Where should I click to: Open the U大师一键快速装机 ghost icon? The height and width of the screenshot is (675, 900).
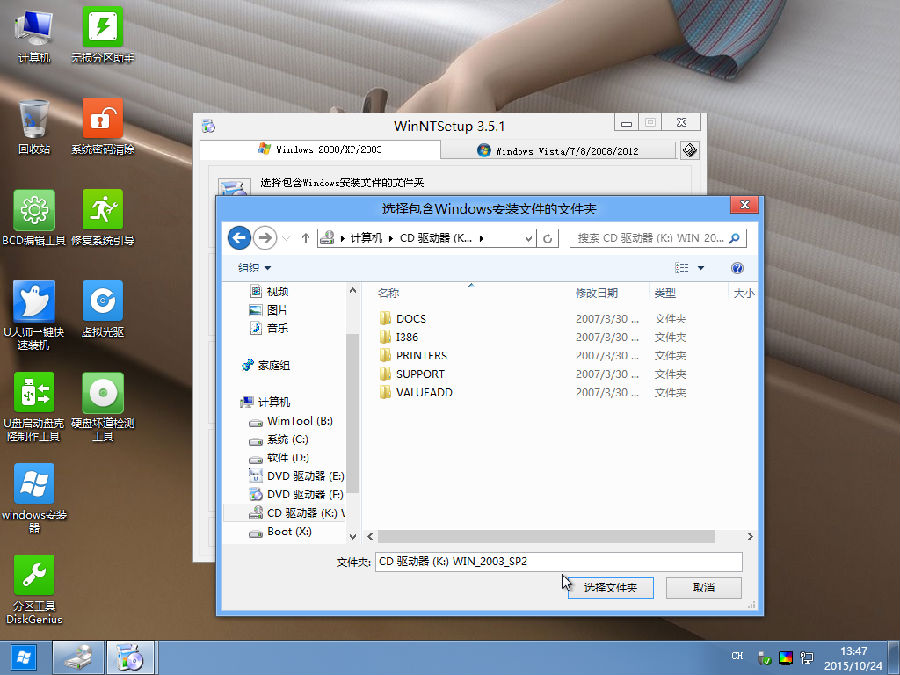pos(34,316)
